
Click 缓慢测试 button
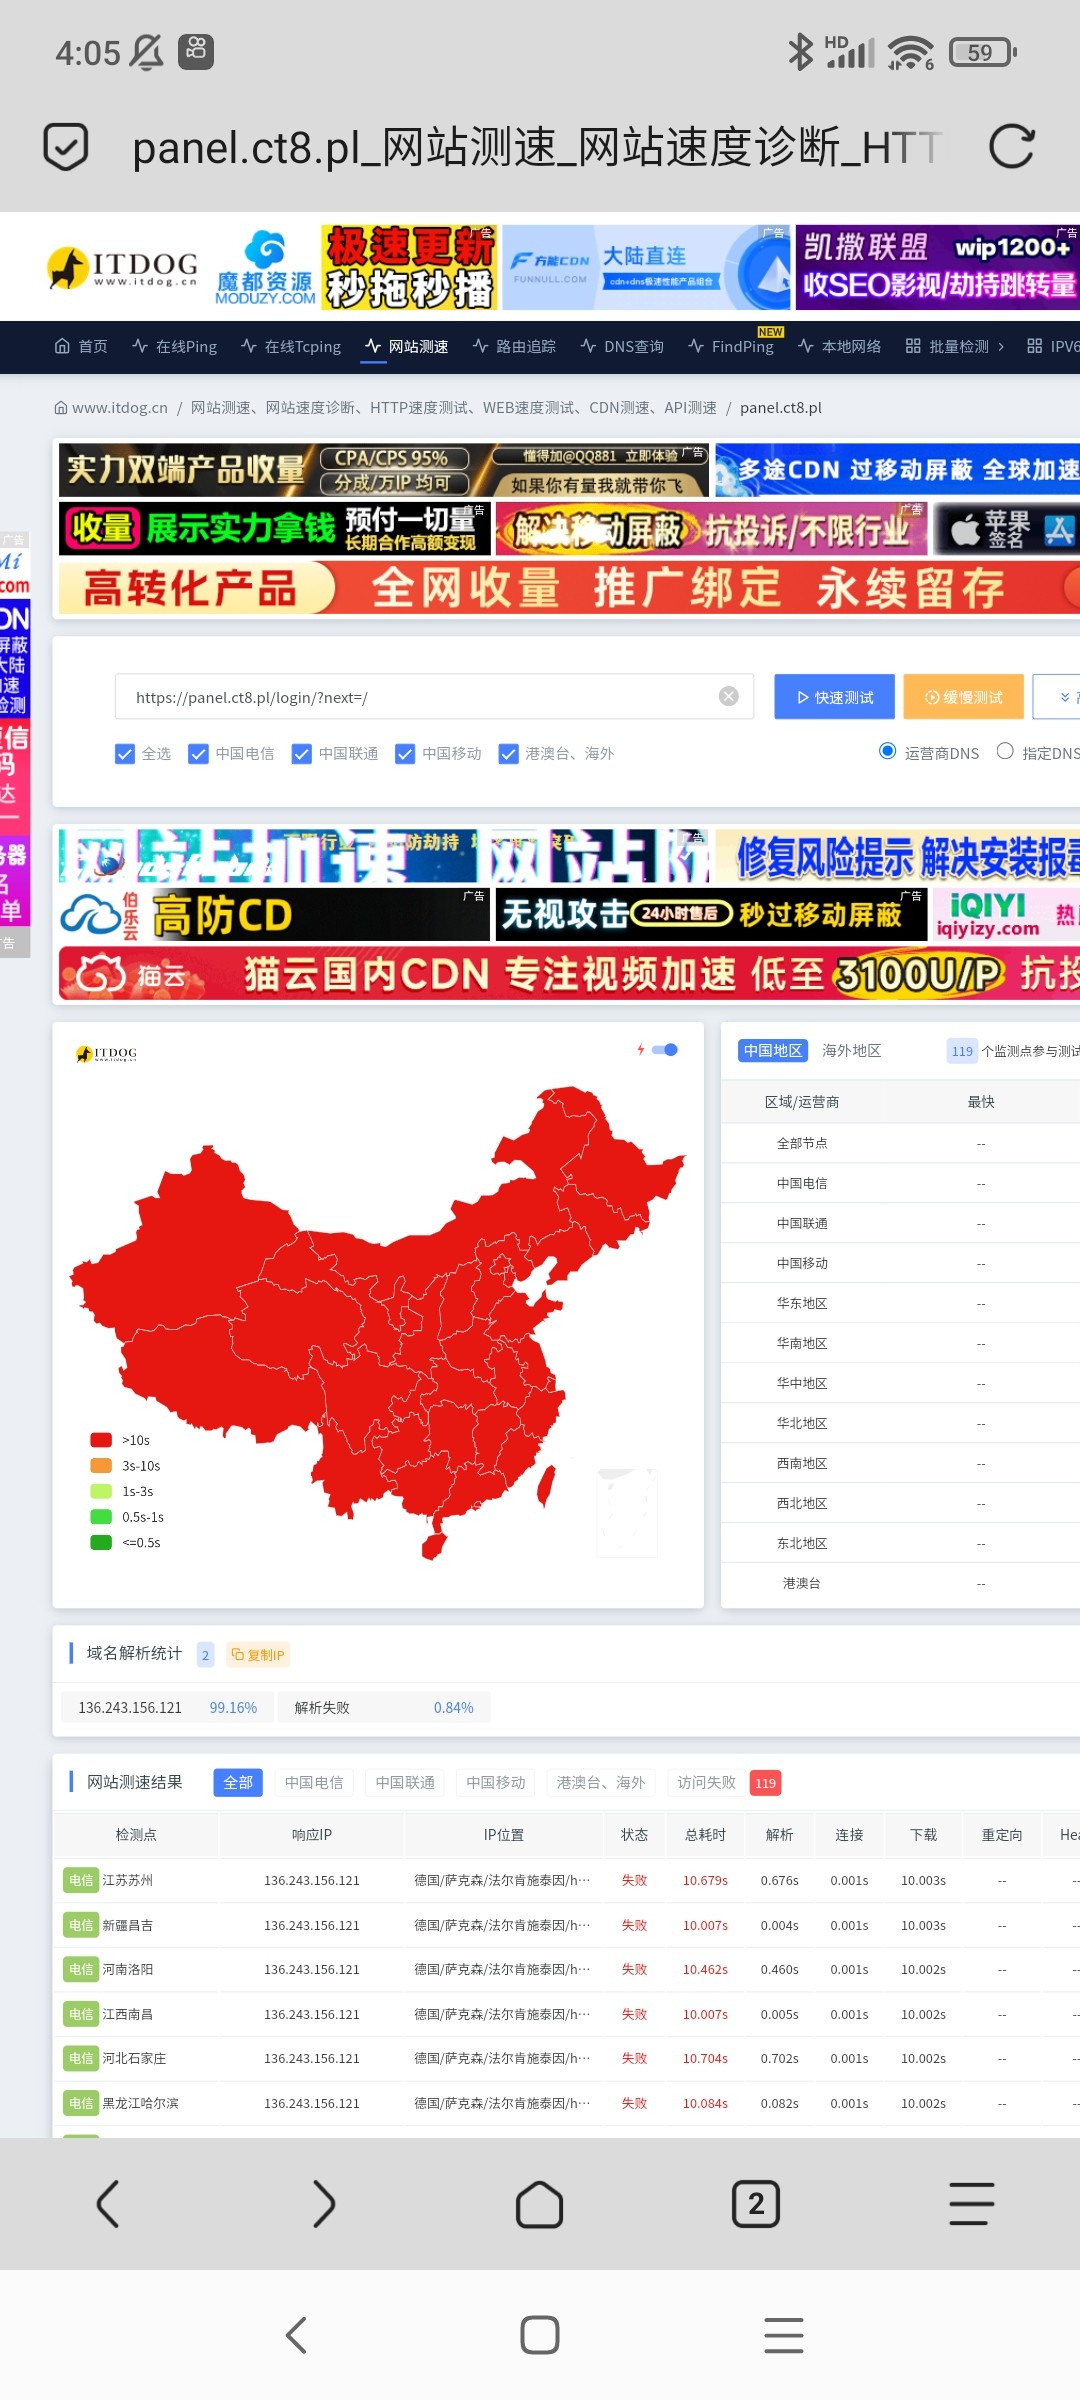[963, 697]
